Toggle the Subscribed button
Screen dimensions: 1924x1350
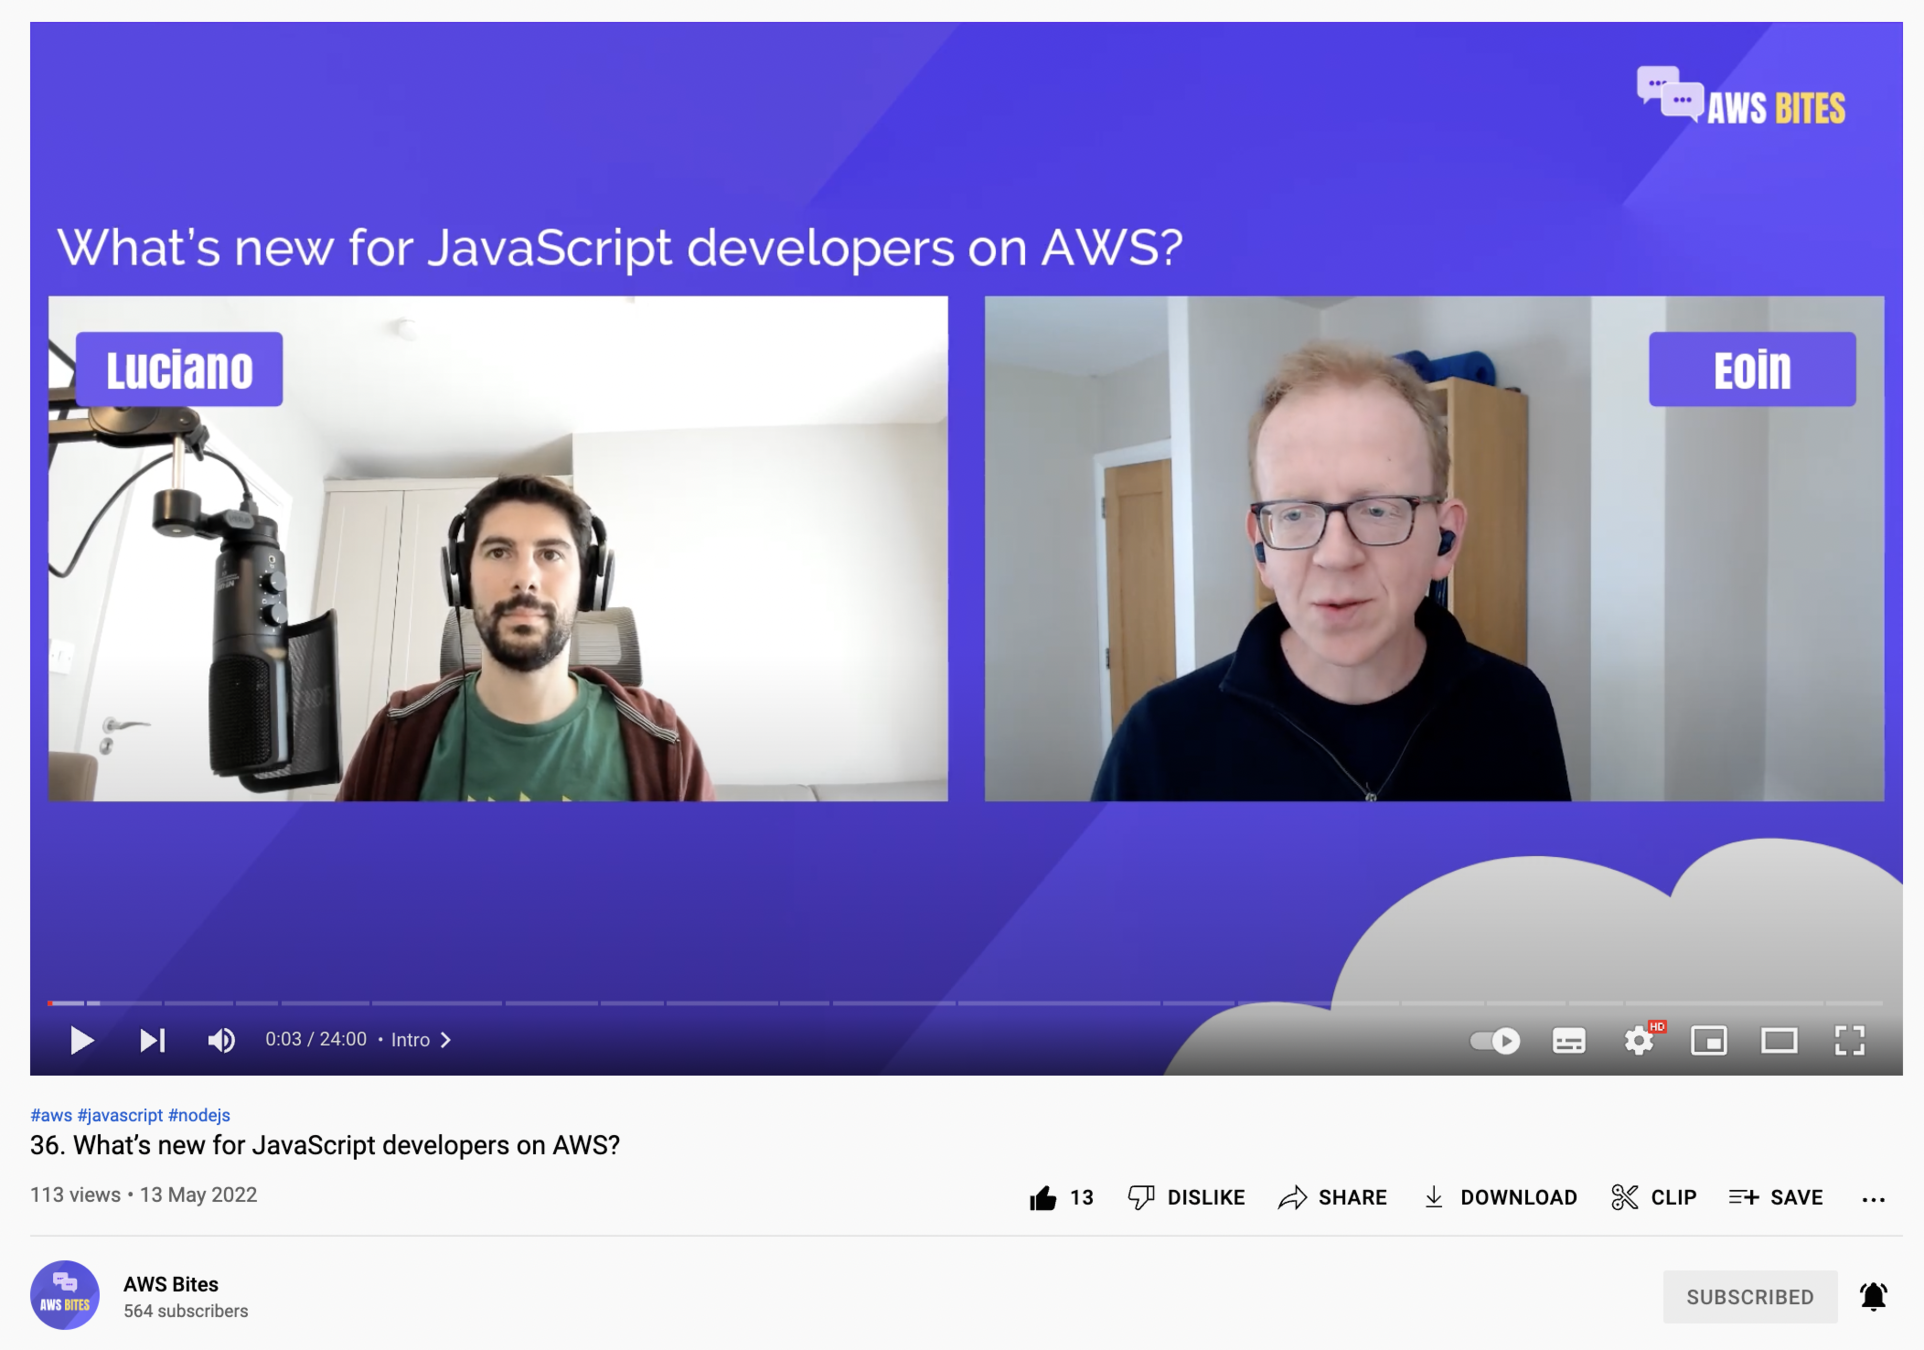(x=1749, y=1297)
